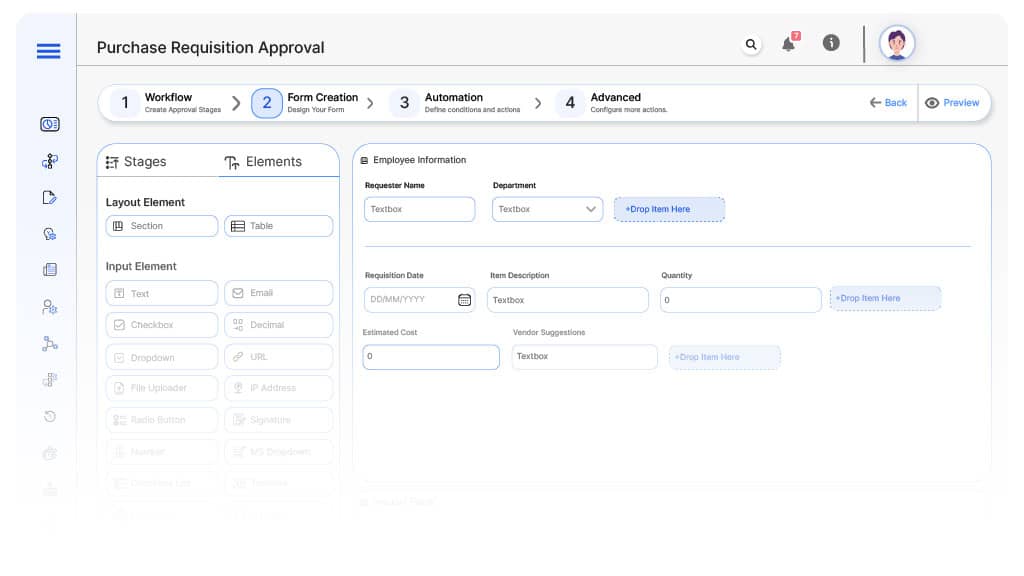Viewport: 1024px width, 576px height.
Task: Select the Checkbox input element
Action: (161, 325)
